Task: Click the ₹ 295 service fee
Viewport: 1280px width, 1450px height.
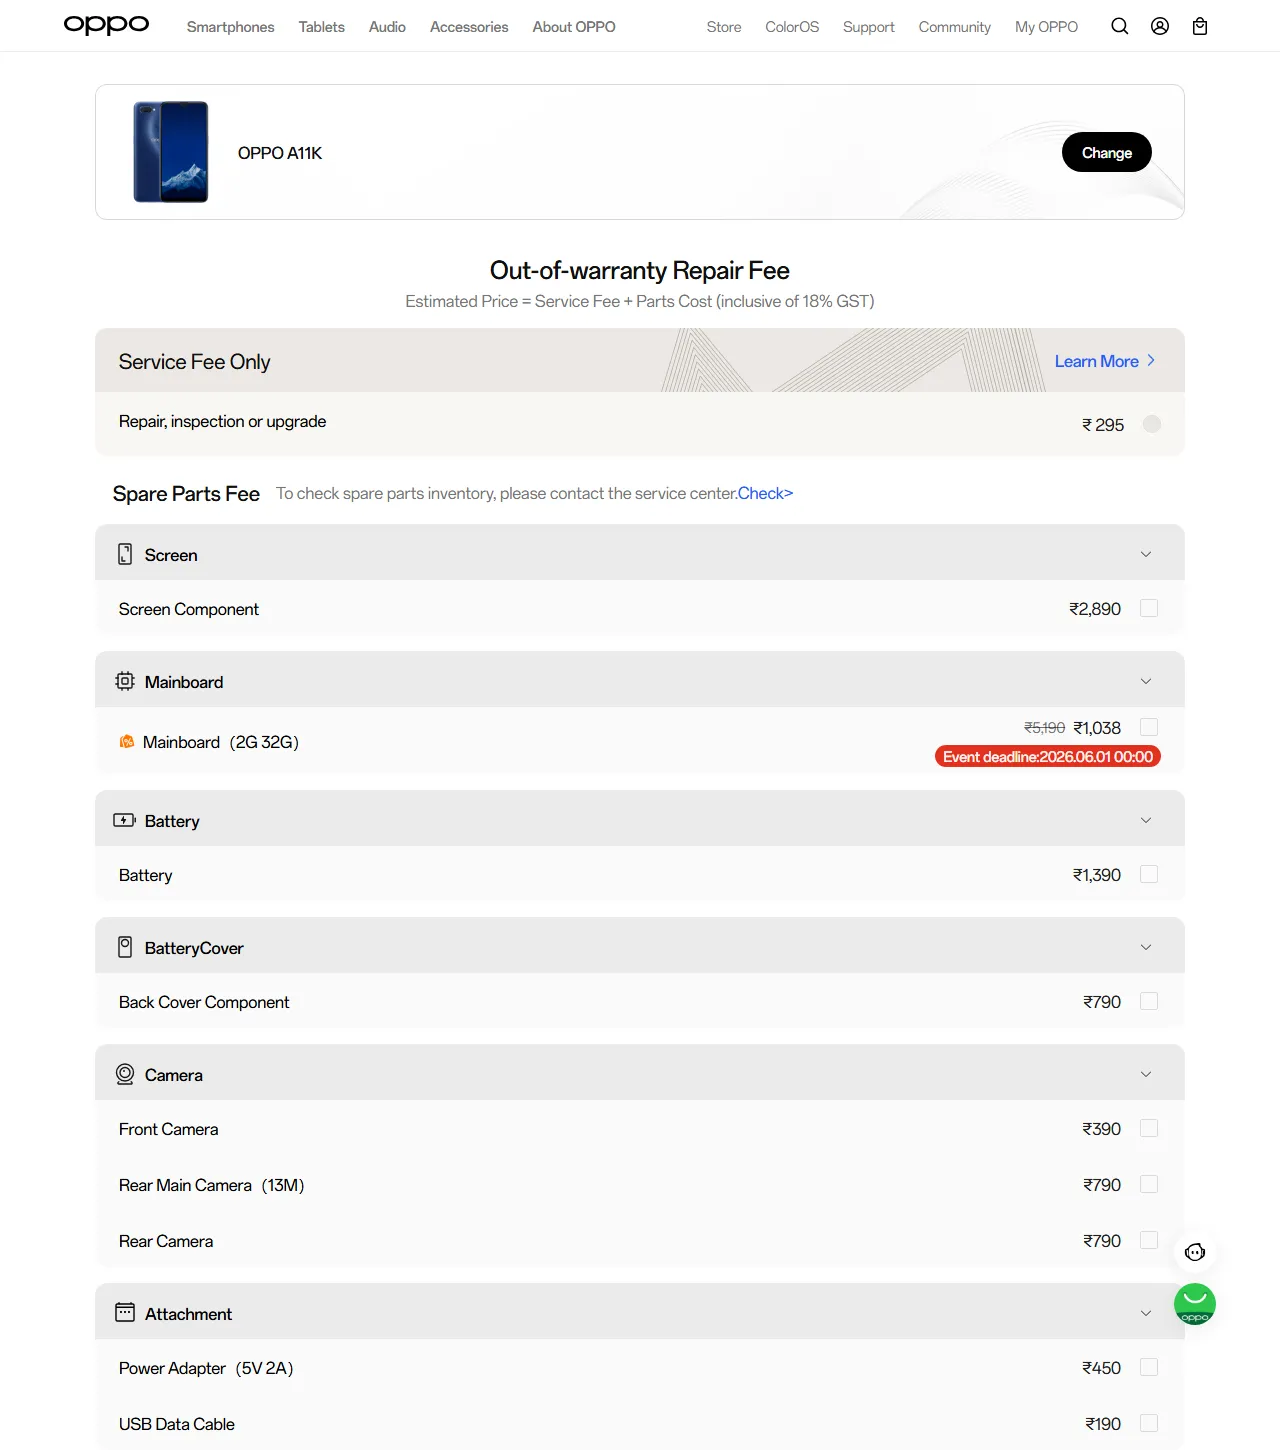Action: [1103, 425]
